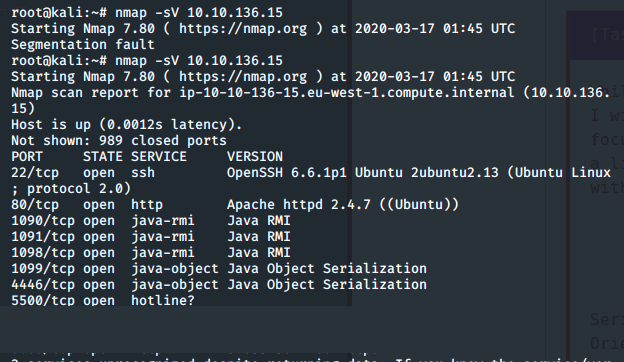Click the SERVICE column header

(159, 157)
